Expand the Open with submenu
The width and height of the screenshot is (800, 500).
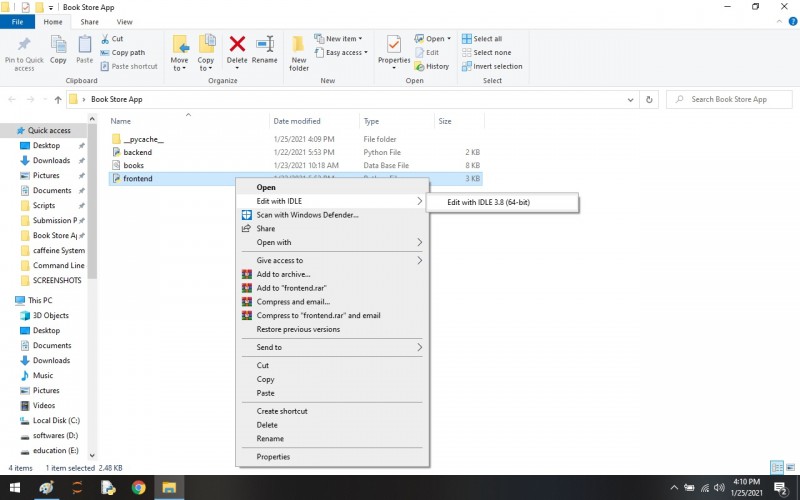[332, 242]
